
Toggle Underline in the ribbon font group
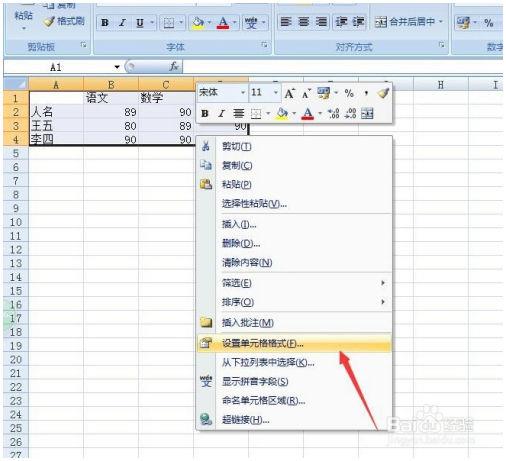(140, 23)
